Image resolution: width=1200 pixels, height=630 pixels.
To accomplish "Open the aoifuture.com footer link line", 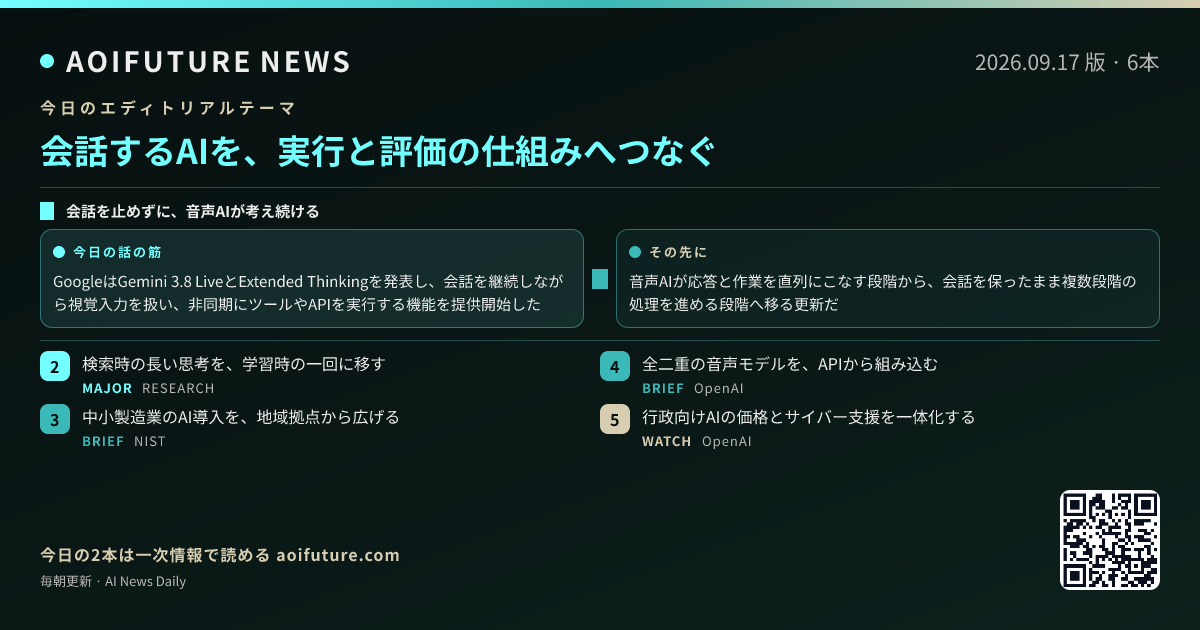I will [x=220, y=555].
